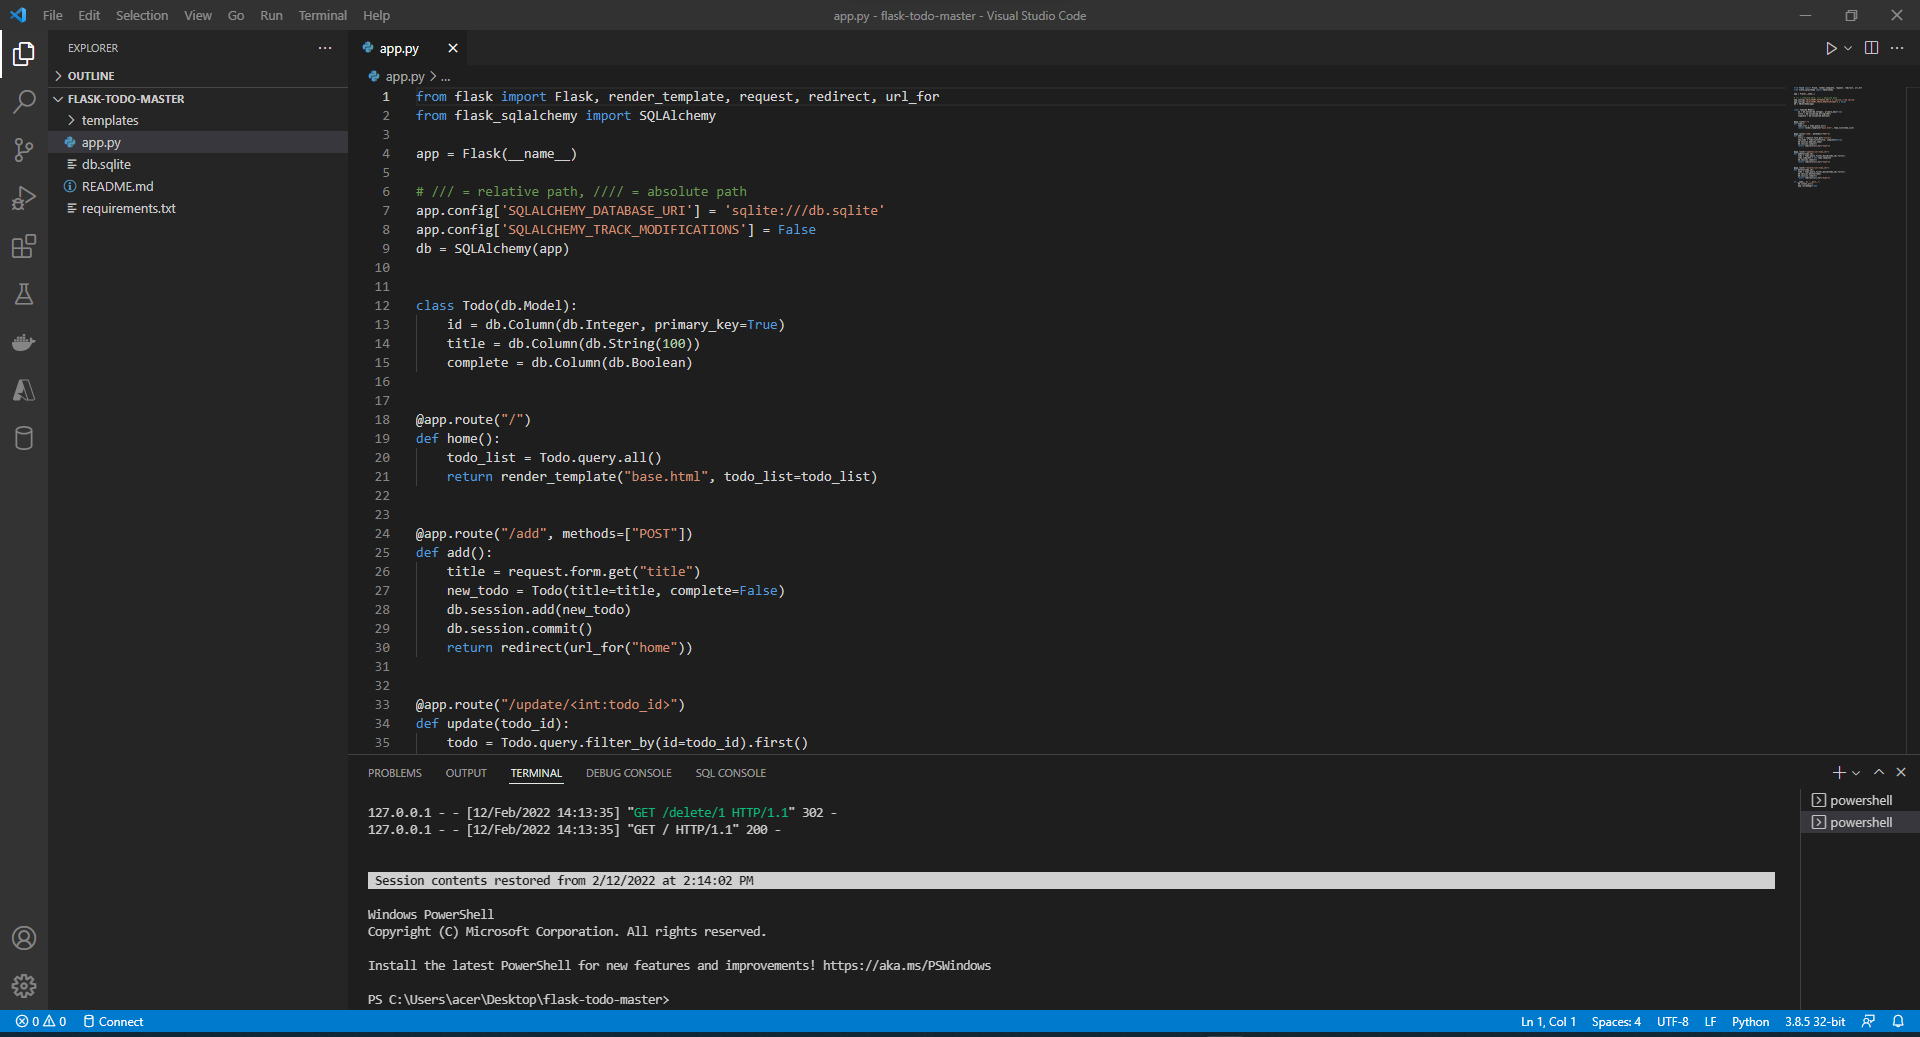Open the aka.ms/PSWindows link in terminal

tap(907, 965)
